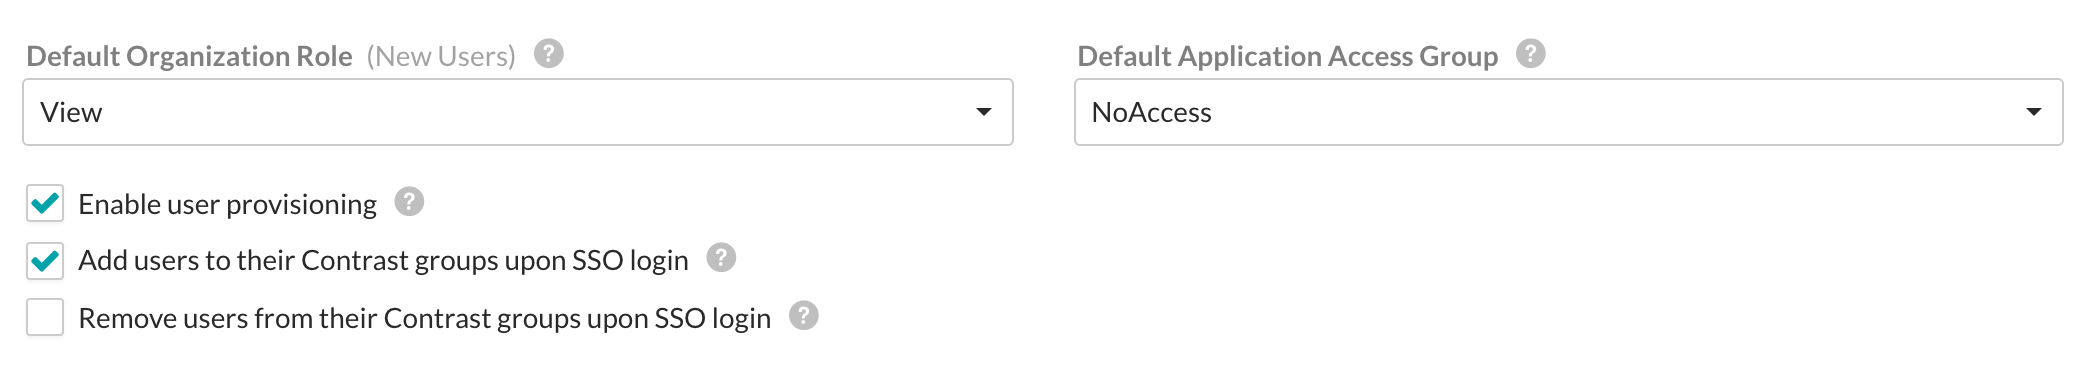
Task: Select the 'NoAccess' value in access group field
Action: pyautogui.click(x=1152, y=112)
